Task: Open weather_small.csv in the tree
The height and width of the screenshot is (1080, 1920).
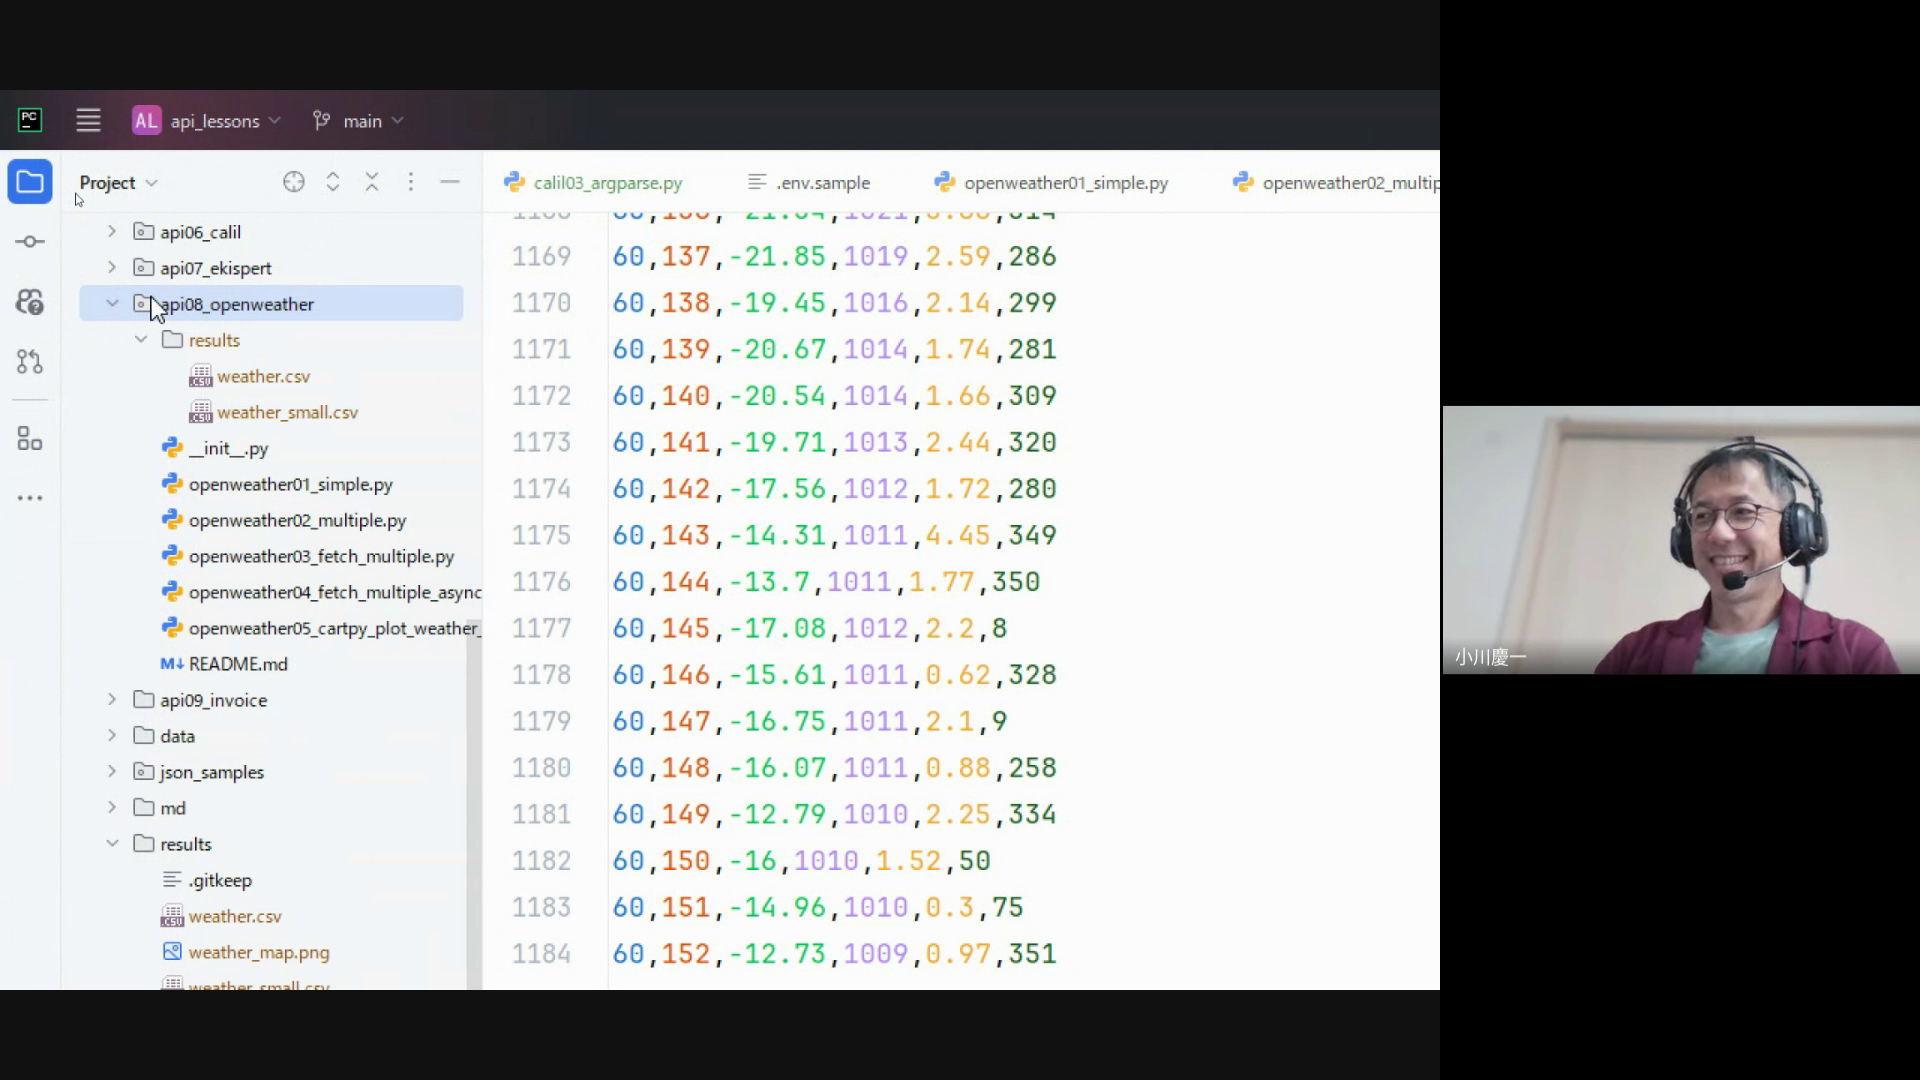Action: (286, 412)
